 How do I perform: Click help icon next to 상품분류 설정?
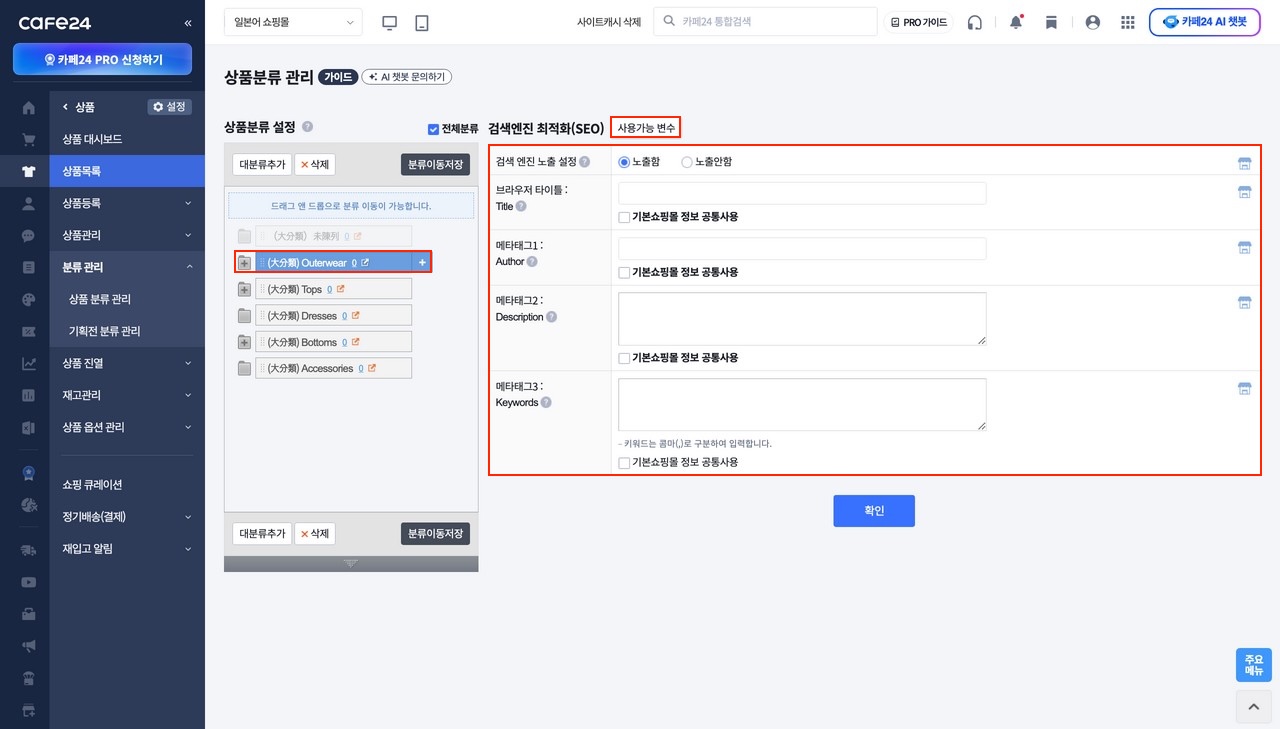[307, 127]
